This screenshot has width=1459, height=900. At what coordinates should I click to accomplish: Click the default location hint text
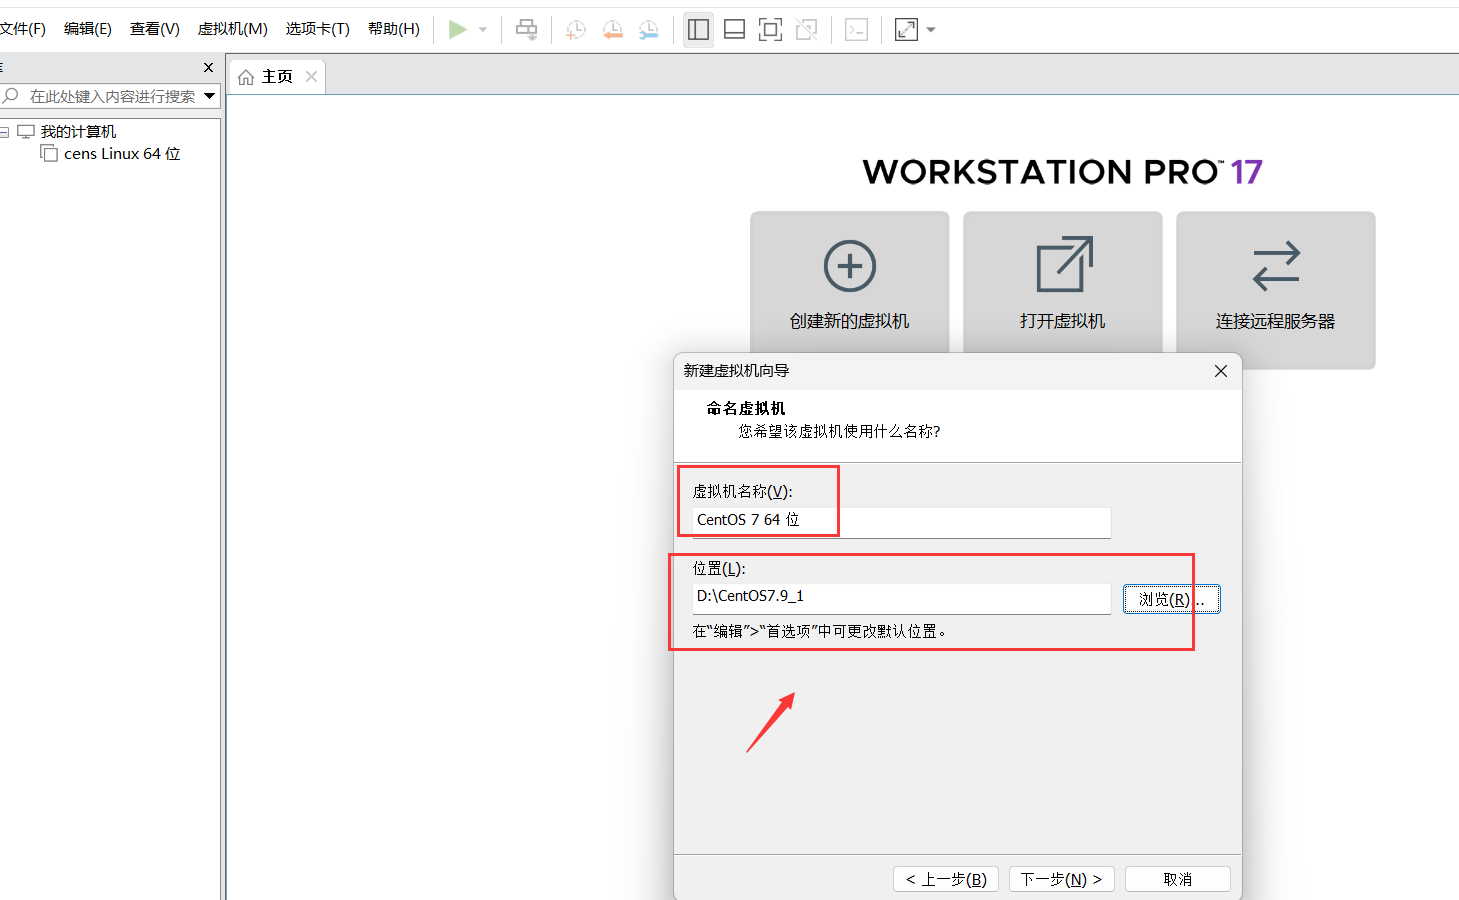819,631
